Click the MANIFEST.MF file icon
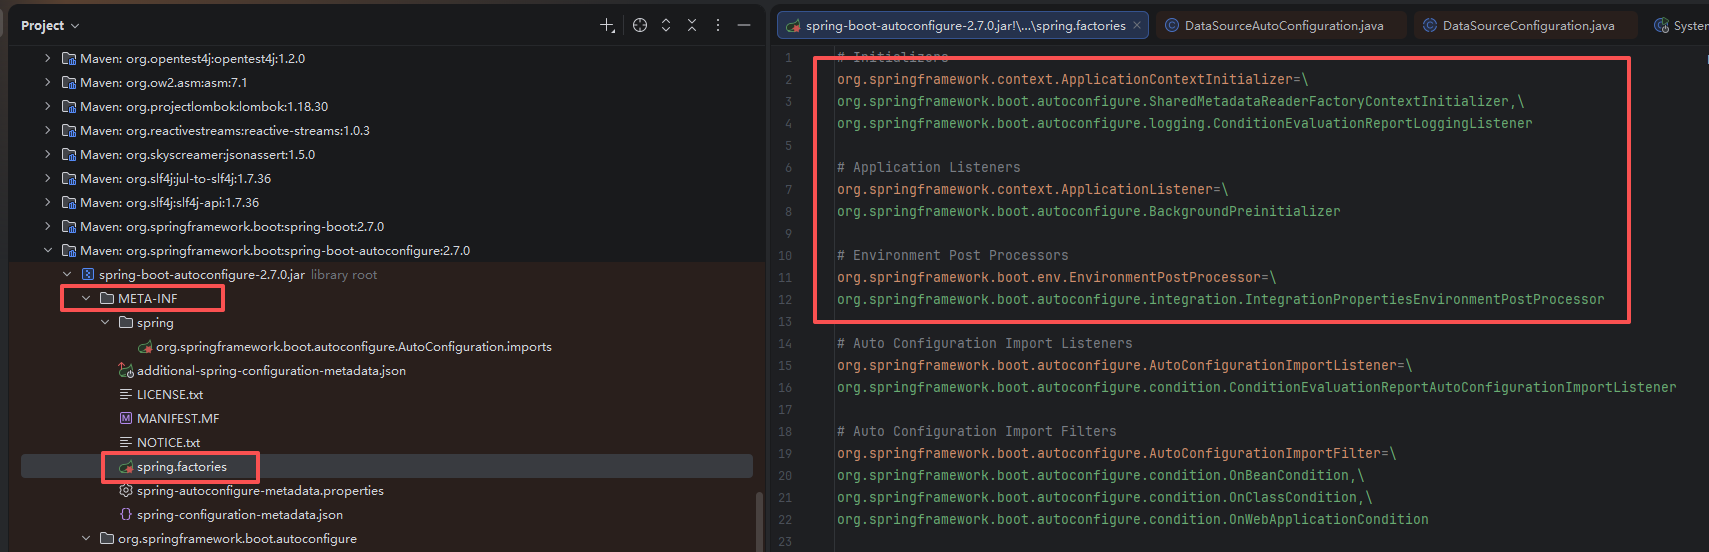This screenshot has height=552, width=1709. 126,419
